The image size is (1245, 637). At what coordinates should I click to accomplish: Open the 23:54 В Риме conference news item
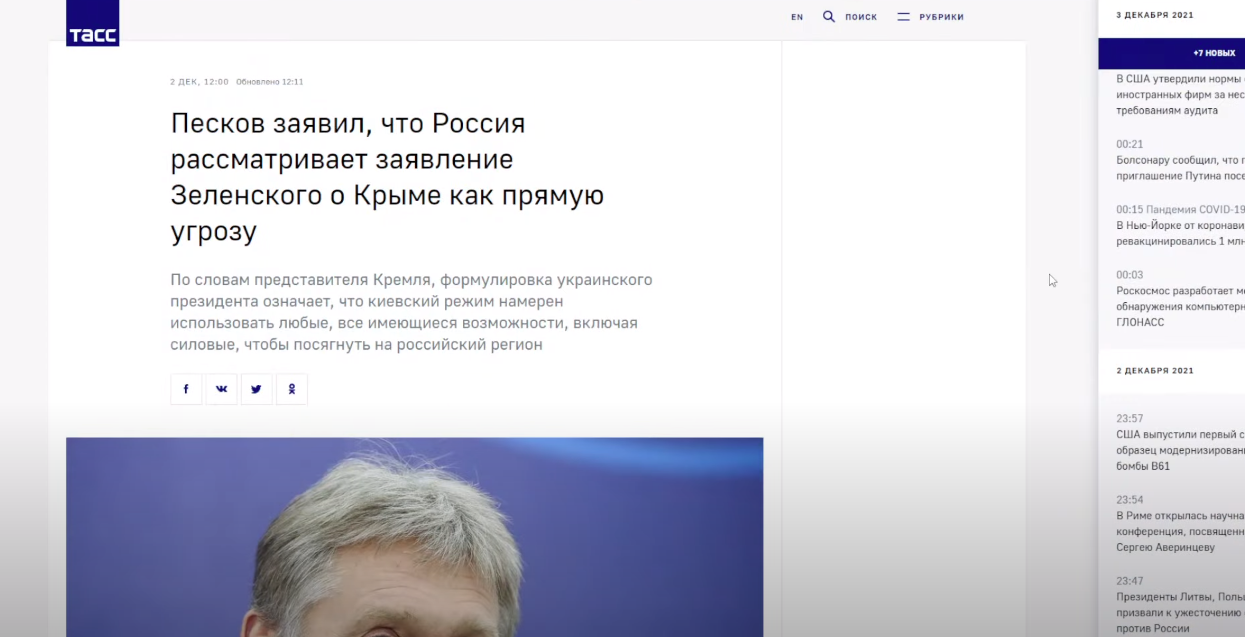pyautogui.click(x=1180, y=523)
